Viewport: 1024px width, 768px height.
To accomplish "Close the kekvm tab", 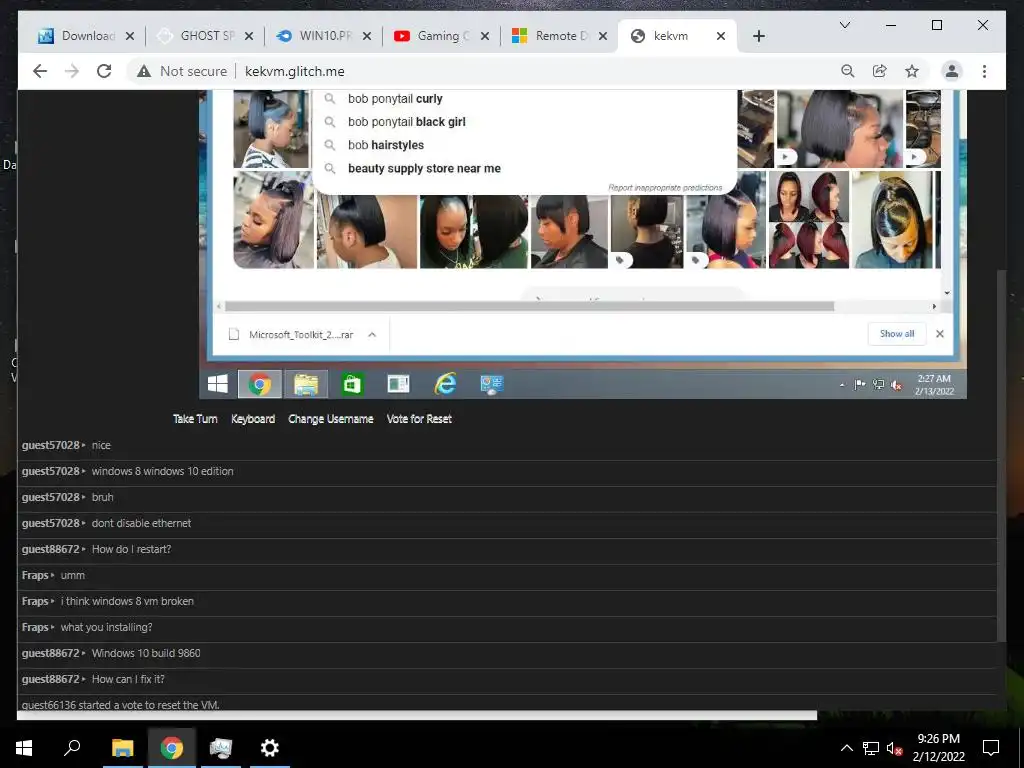I will [x=720, y=36].
